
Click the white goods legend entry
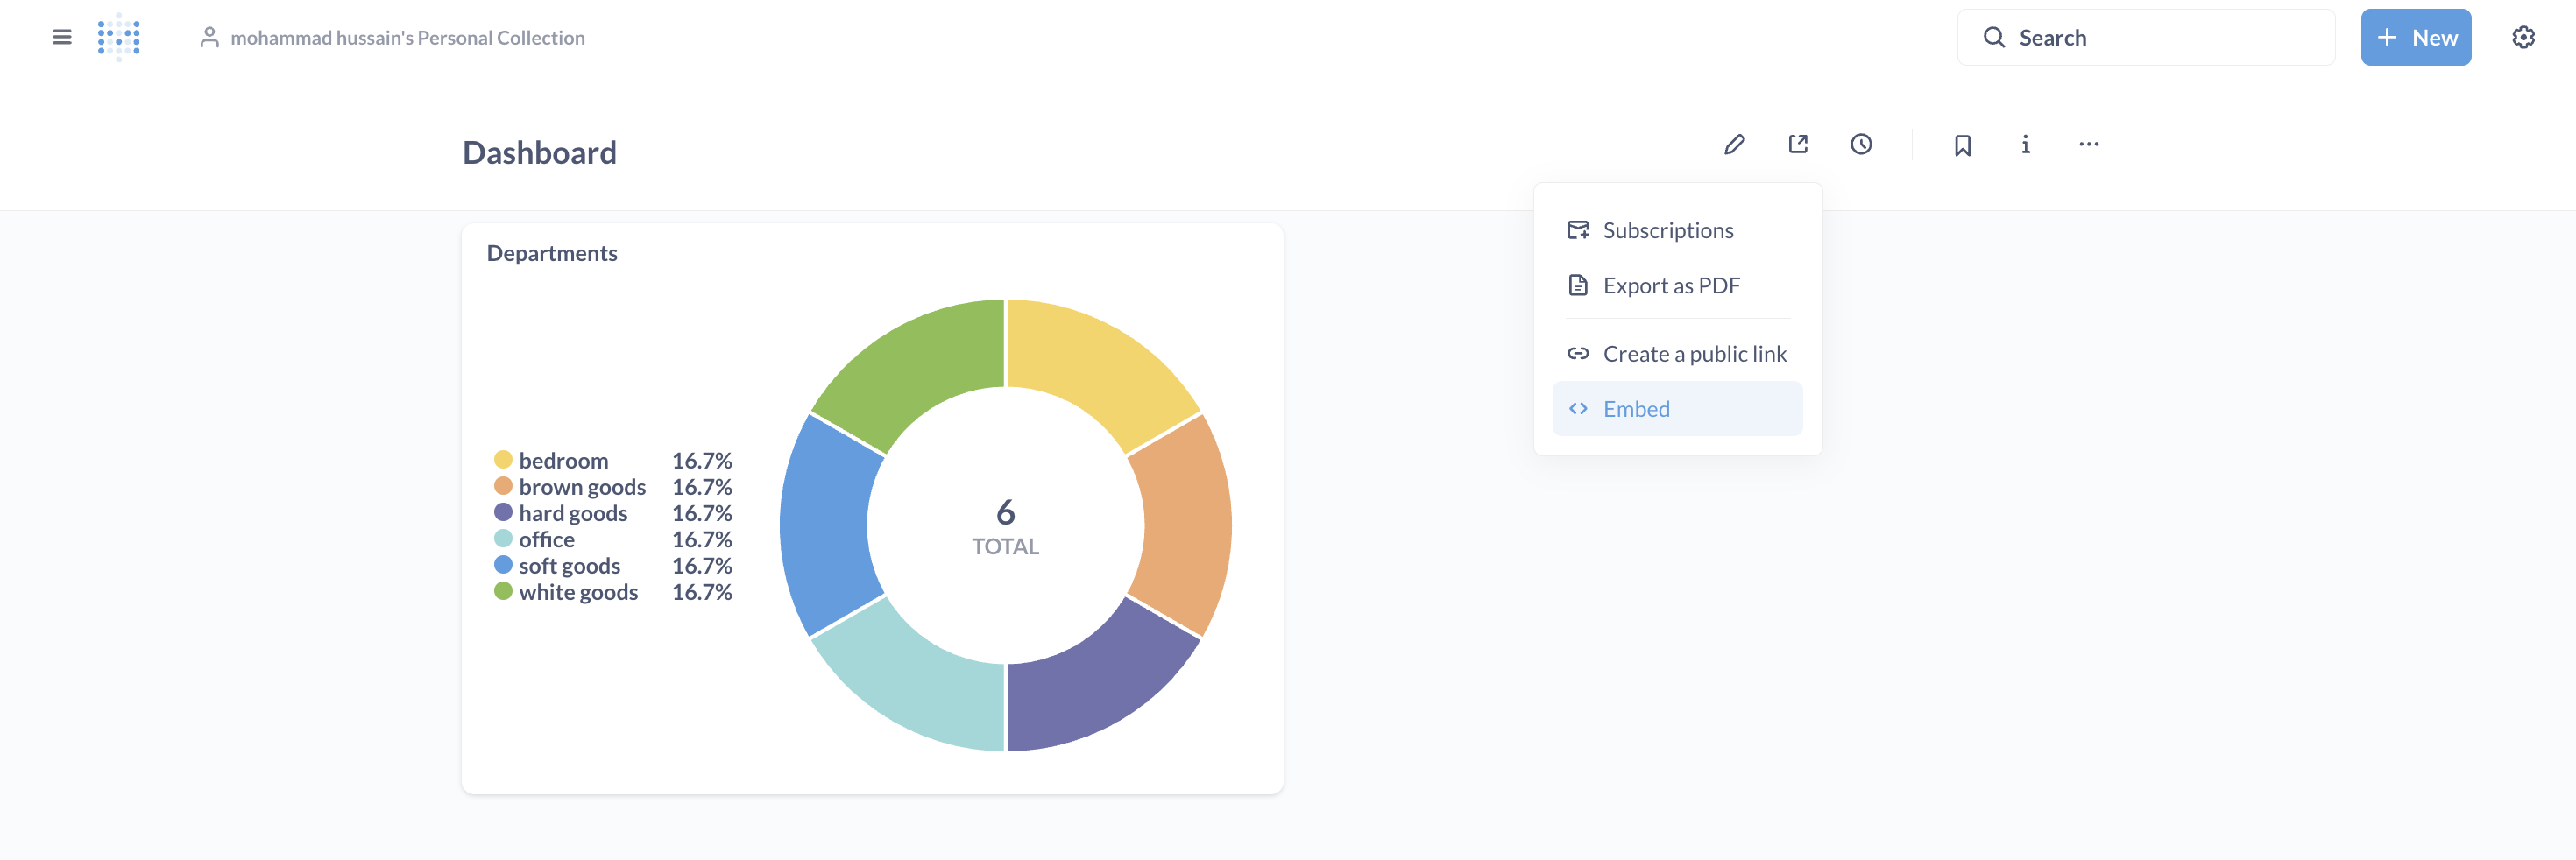pyautogui.click(x=578, y=593)
